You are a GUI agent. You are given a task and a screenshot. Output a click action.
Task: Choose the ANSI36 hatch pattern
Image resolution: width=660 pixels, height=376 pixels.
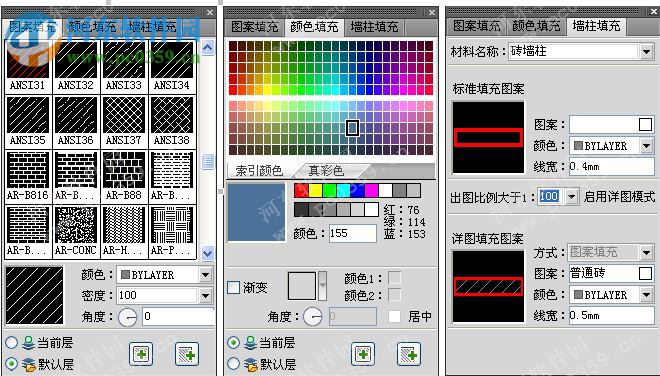(x=76, y=121)
